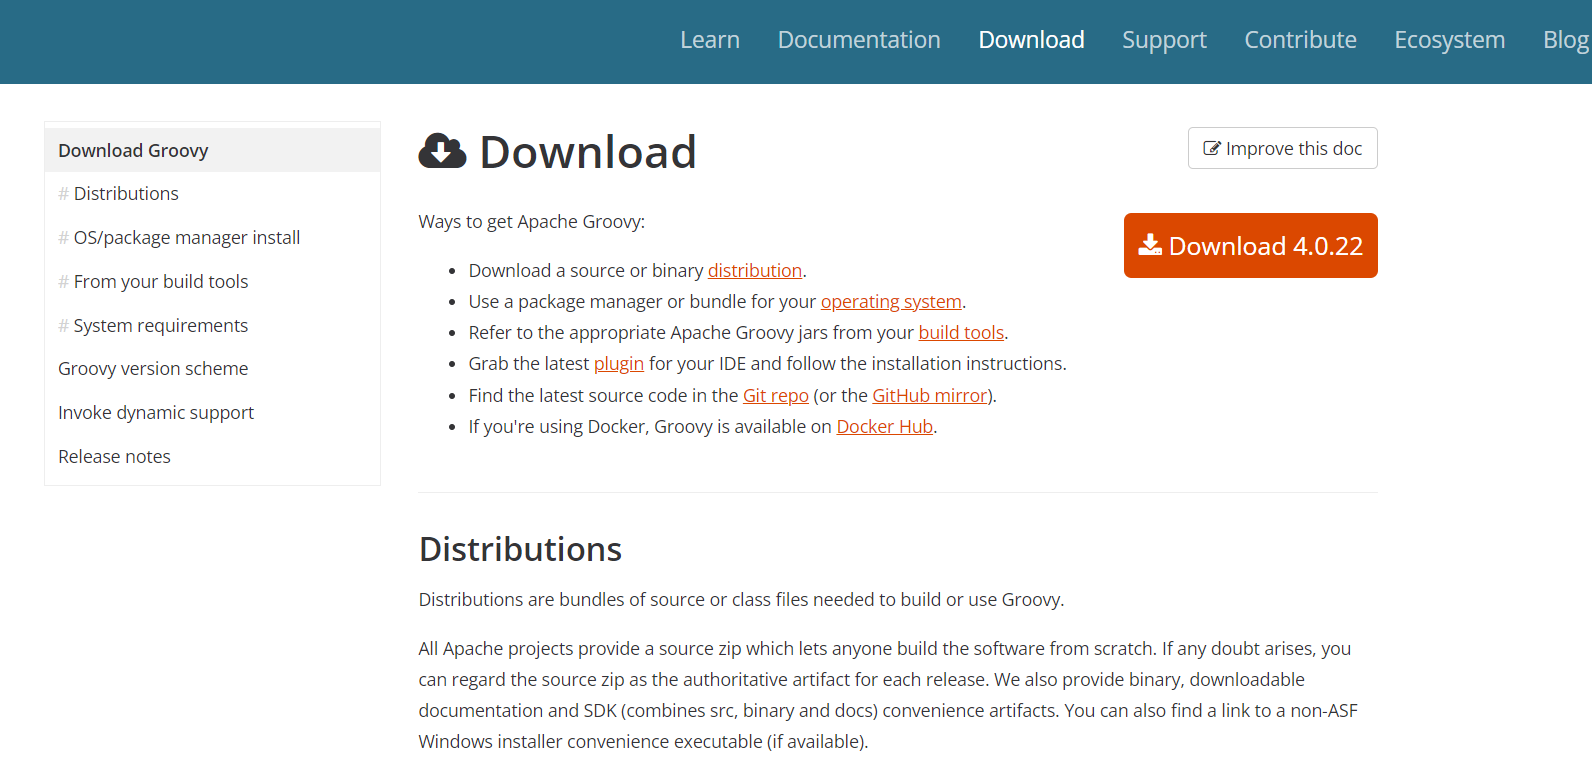This screenshot has height=772, width=1592.
Task: Go to the Documentation page
Action: pyautogui.click(x=858, y=40)
